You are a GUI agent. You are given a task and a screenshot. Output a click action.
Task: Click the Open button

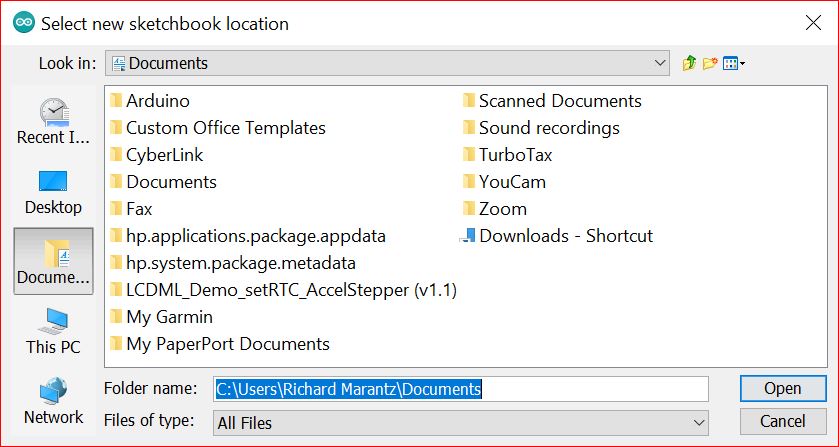pyautogui.click(x=783, y=388)
